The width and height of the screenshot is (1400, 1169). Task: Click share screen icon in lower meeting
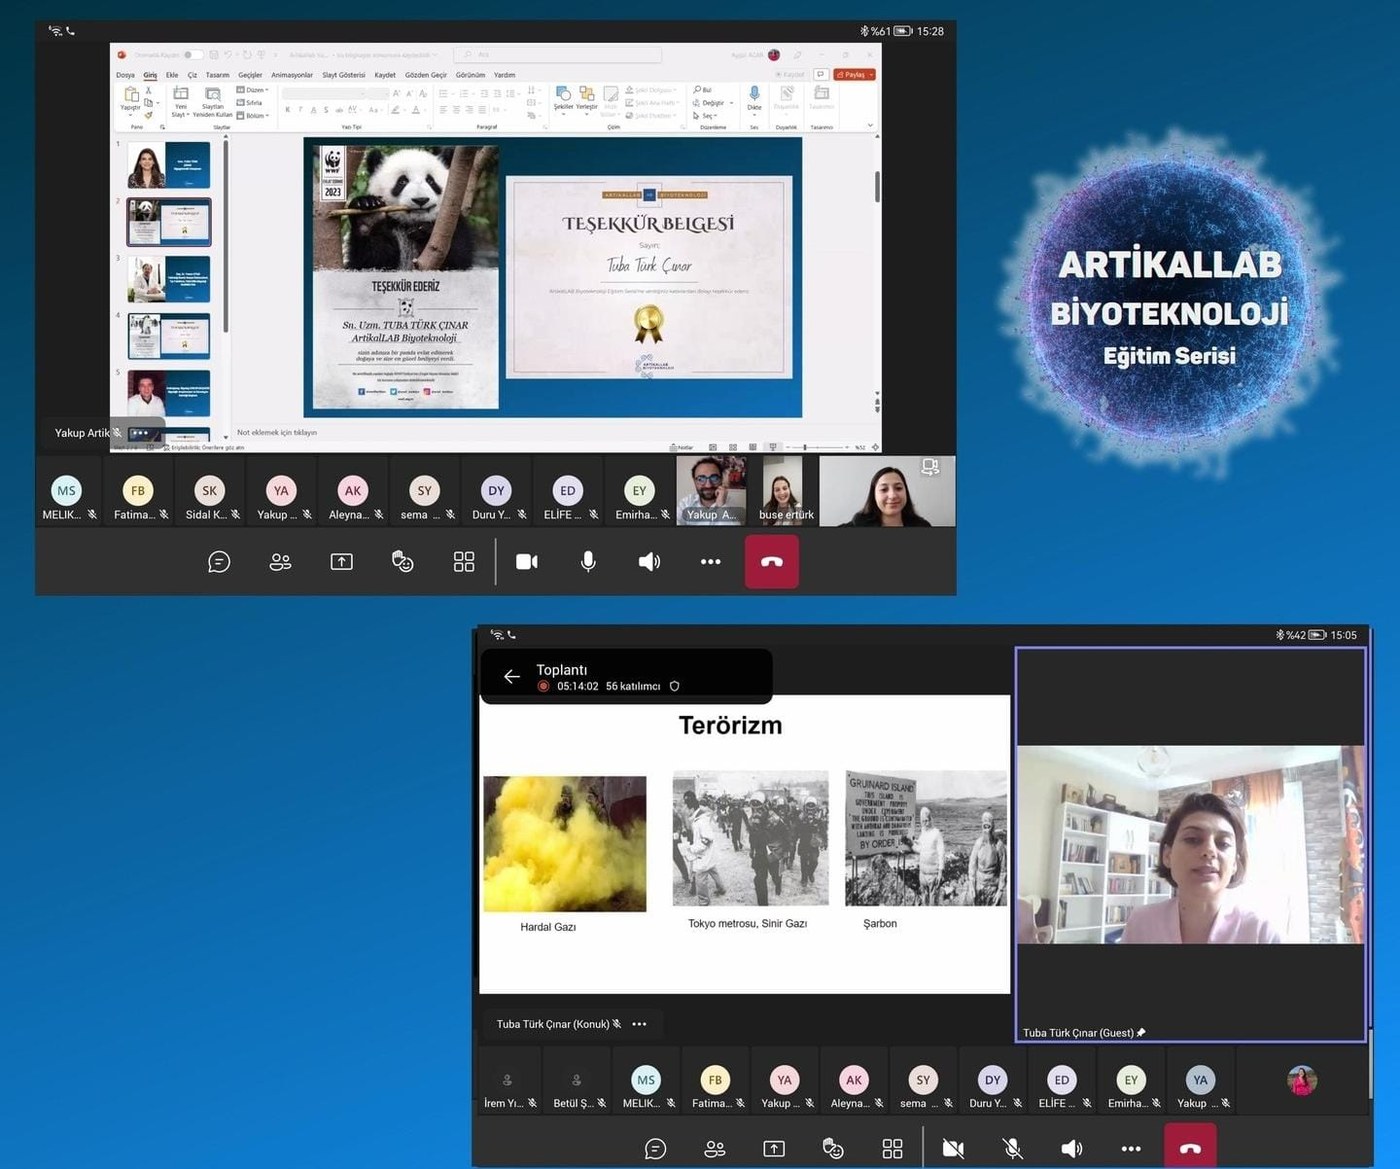774,1149
